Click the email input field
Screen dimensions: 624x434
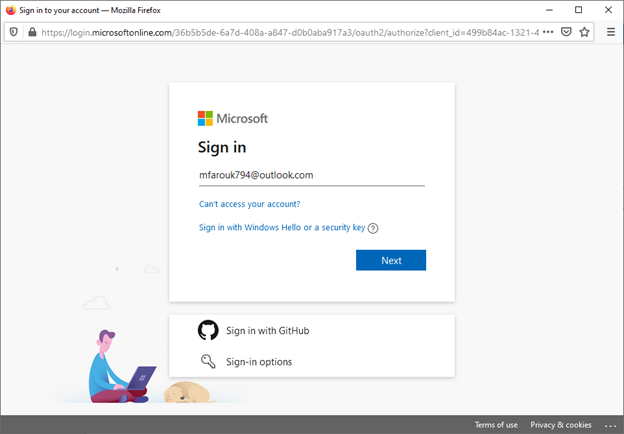pos(312,175)
